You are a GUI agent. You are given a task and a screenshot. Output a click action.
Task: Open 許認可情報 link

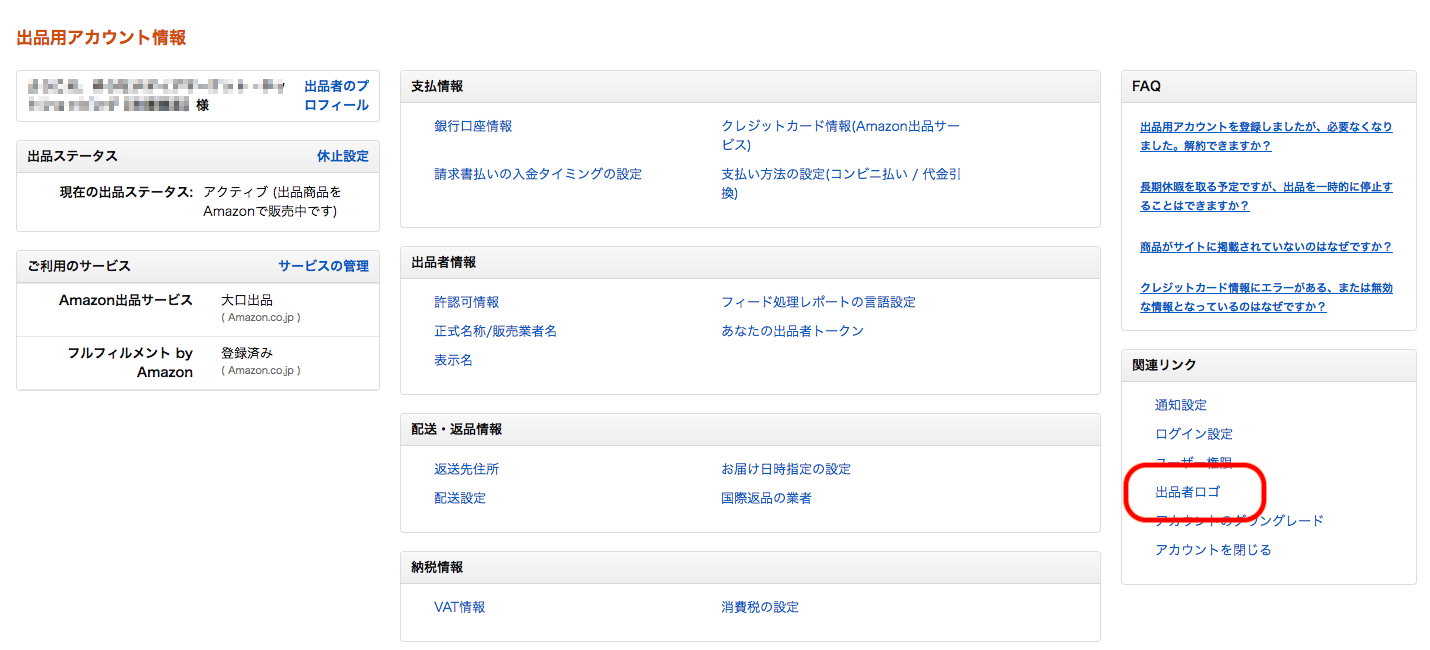[x=466, y=302]
